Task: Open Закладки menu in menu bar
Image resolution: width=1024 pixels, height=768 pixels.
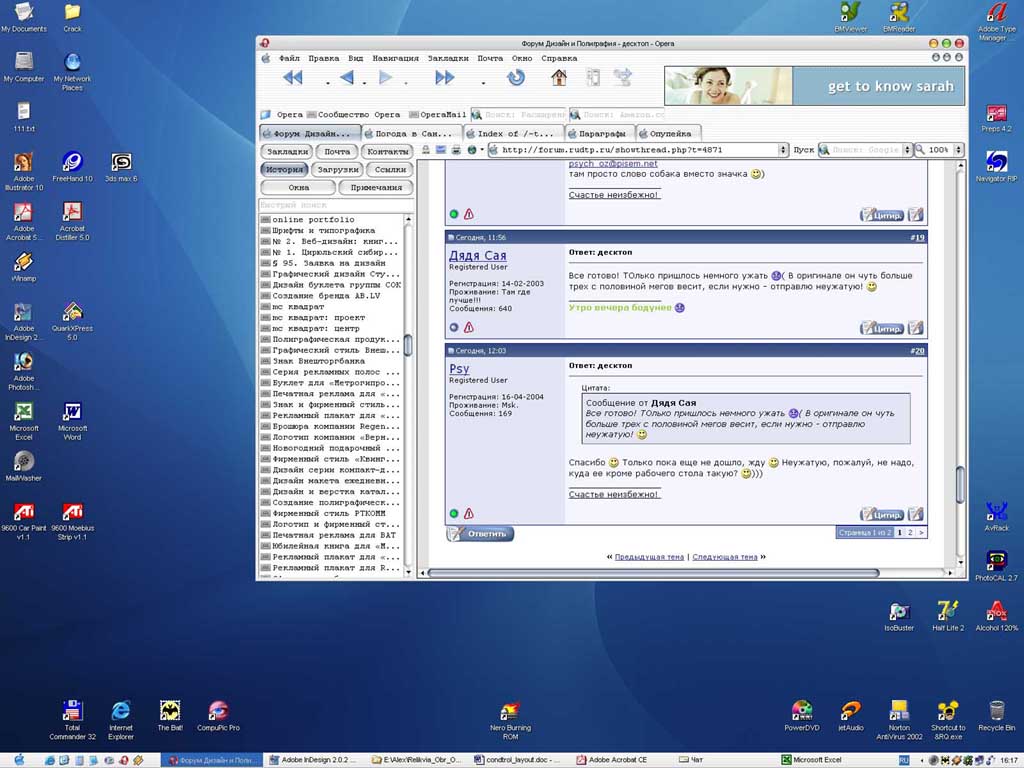Action: [448, 58]
